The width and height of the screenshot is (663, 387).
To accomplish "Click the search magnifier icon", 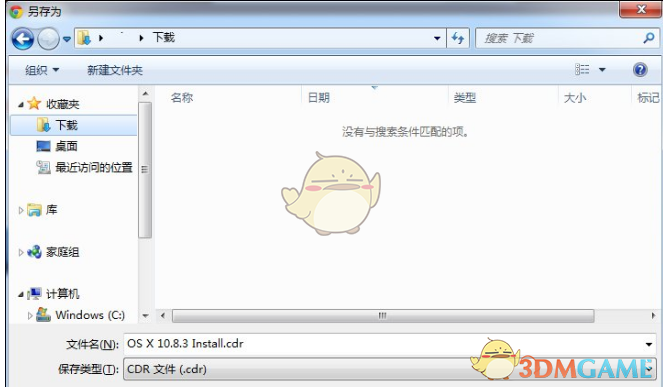I will (x=649, y=38).
